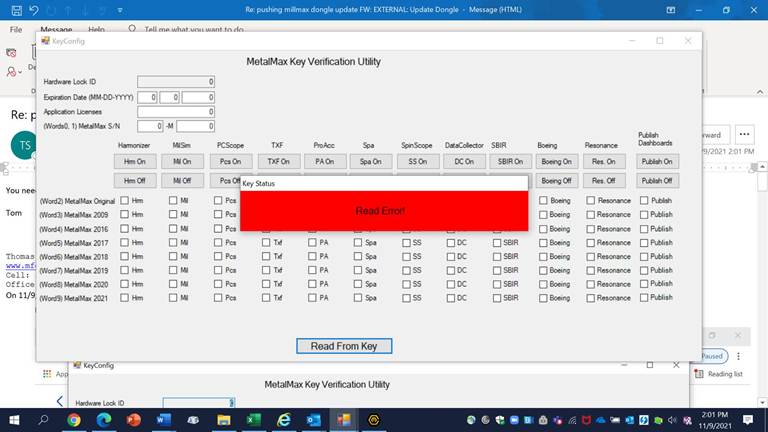The width and height of the screenshot is (768, 432).
Task: Click the scrollbar down arrow at window bottom right
Action: coord(763,403)
